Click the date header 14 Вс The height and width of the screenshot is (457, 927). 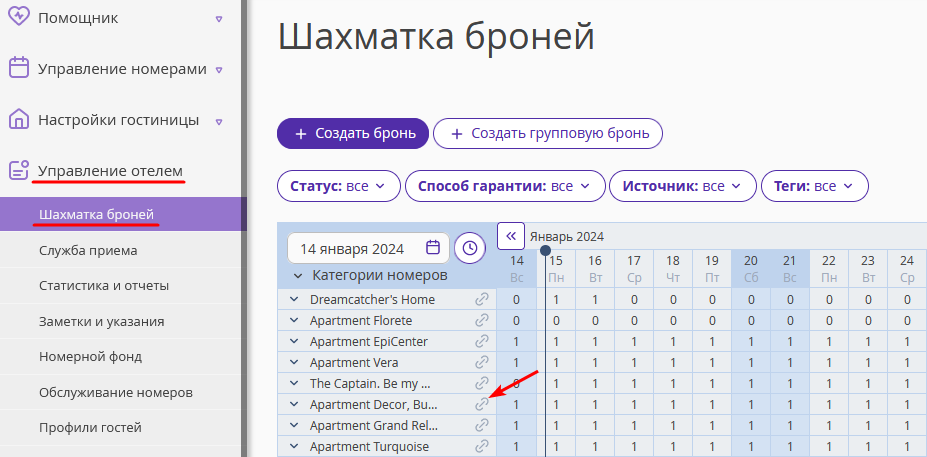pos(517,268)
